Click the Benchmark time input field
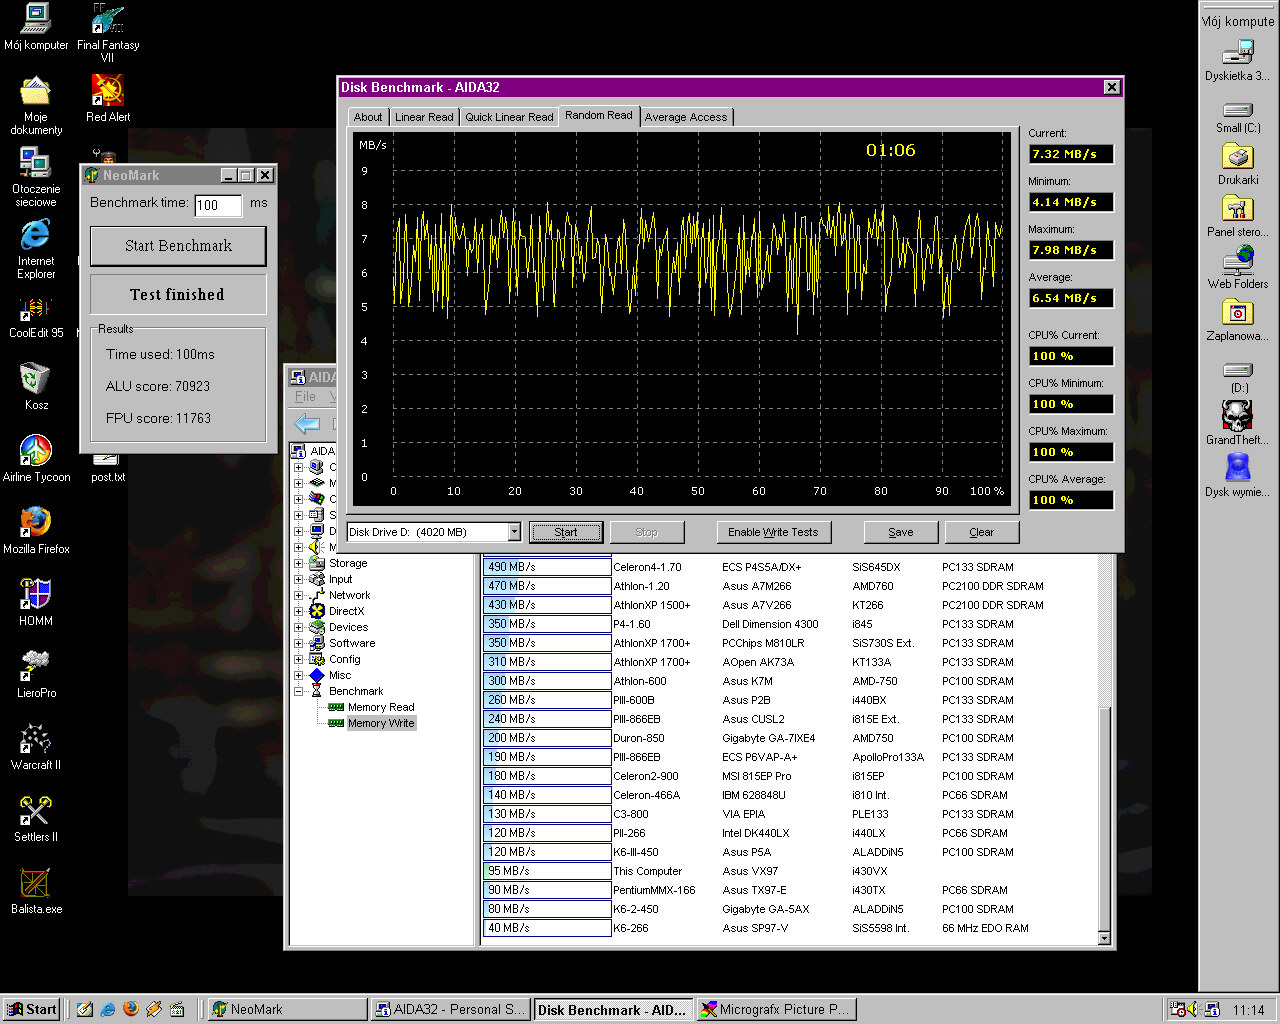This screenshot has width=1280, height=1024. click(x=217, y=205)
